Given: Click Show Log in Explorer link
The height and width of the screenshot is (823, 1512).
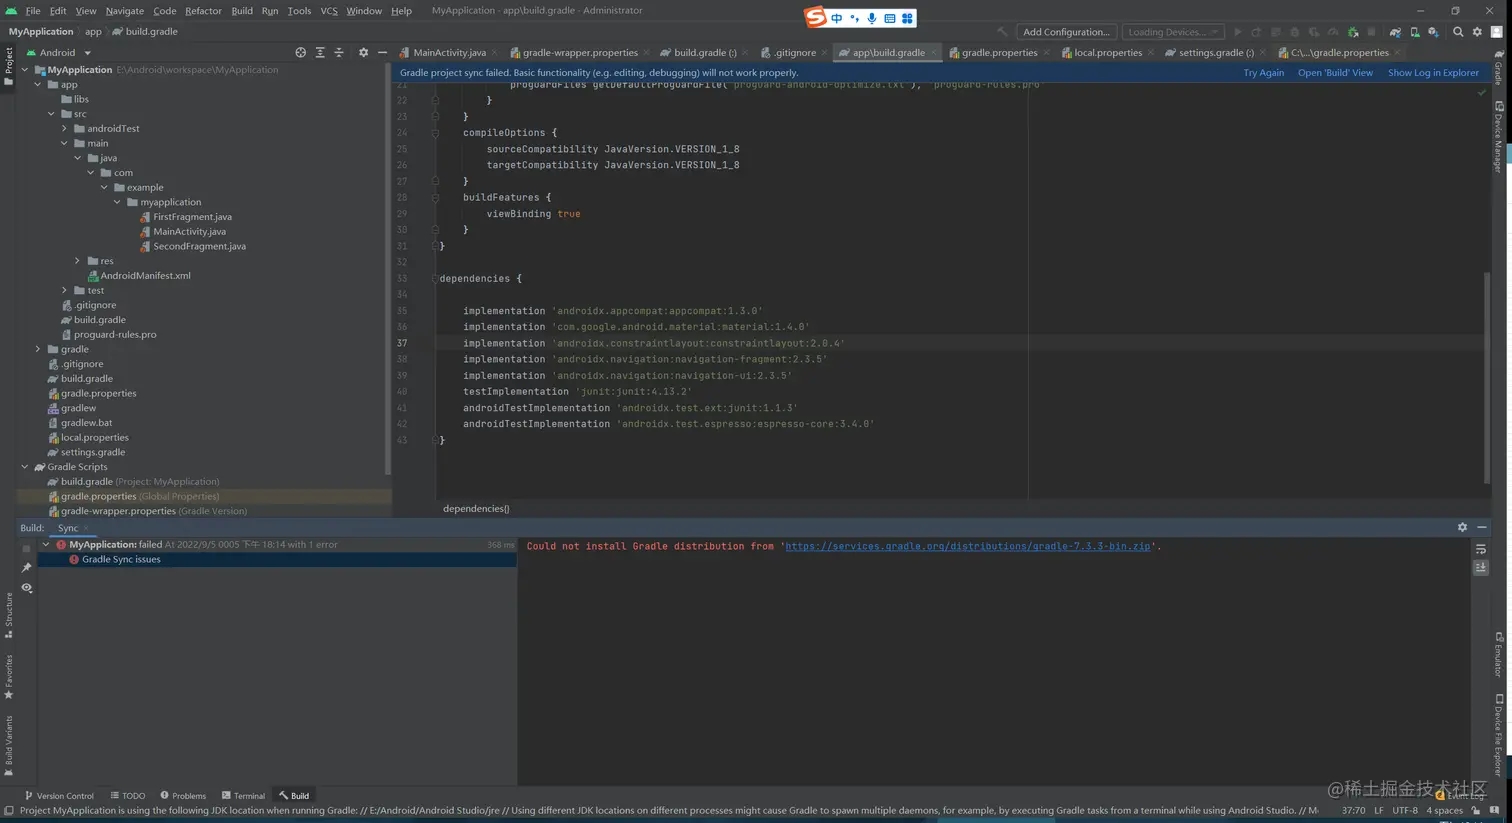Looking at the screenshot, I should pyautogui.click(x=1433, y=73).
